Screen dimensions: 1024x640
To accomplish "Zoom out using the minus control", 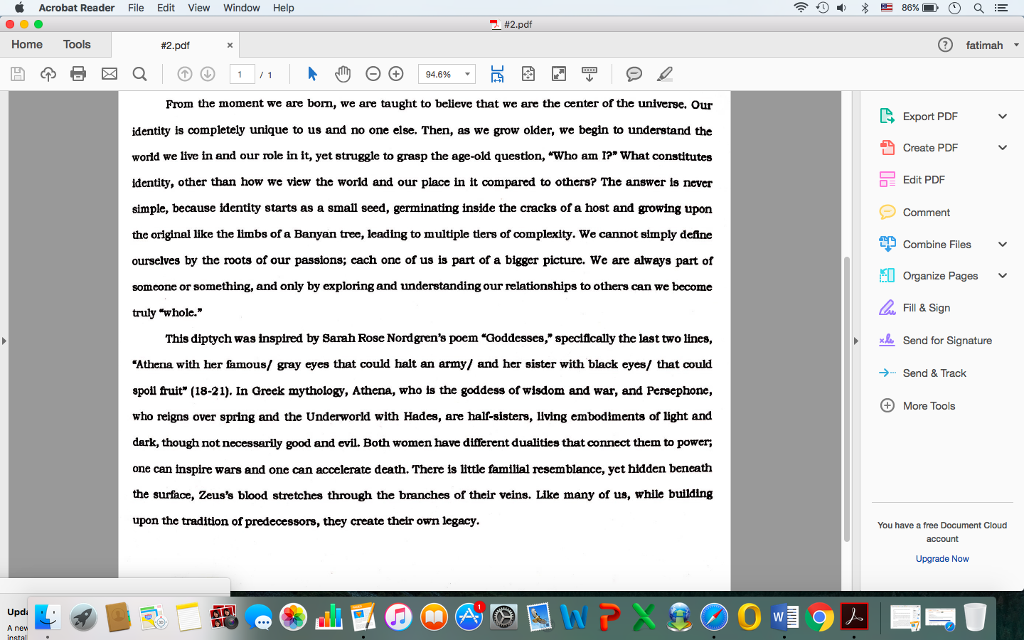I will 372,73.
